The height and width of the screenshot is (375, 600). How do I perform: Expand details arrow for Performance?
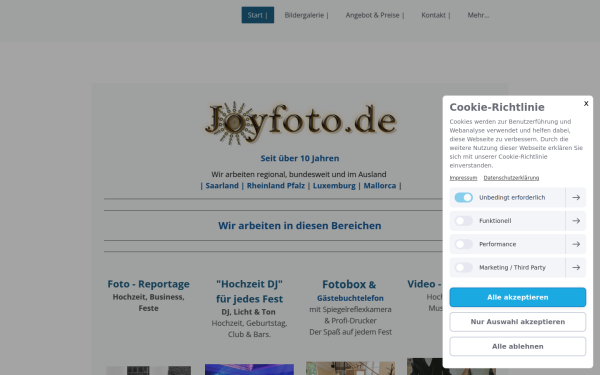(576, 244)
